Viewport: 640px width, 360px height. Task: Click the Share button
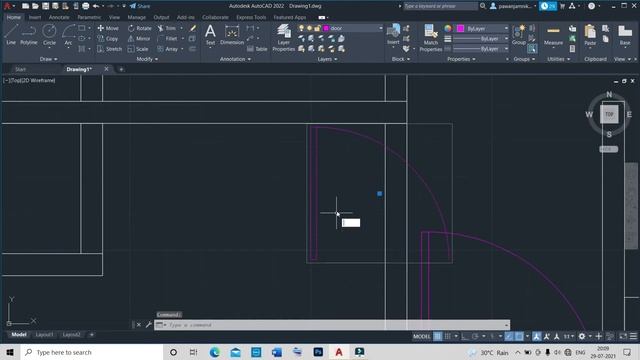pyautogui.click(x=140, y=6)
